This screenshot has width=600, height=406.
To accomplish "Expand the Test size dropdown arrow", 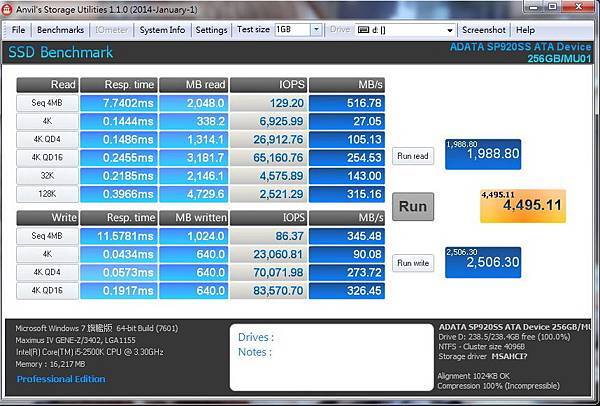I will tap(316, 29).
